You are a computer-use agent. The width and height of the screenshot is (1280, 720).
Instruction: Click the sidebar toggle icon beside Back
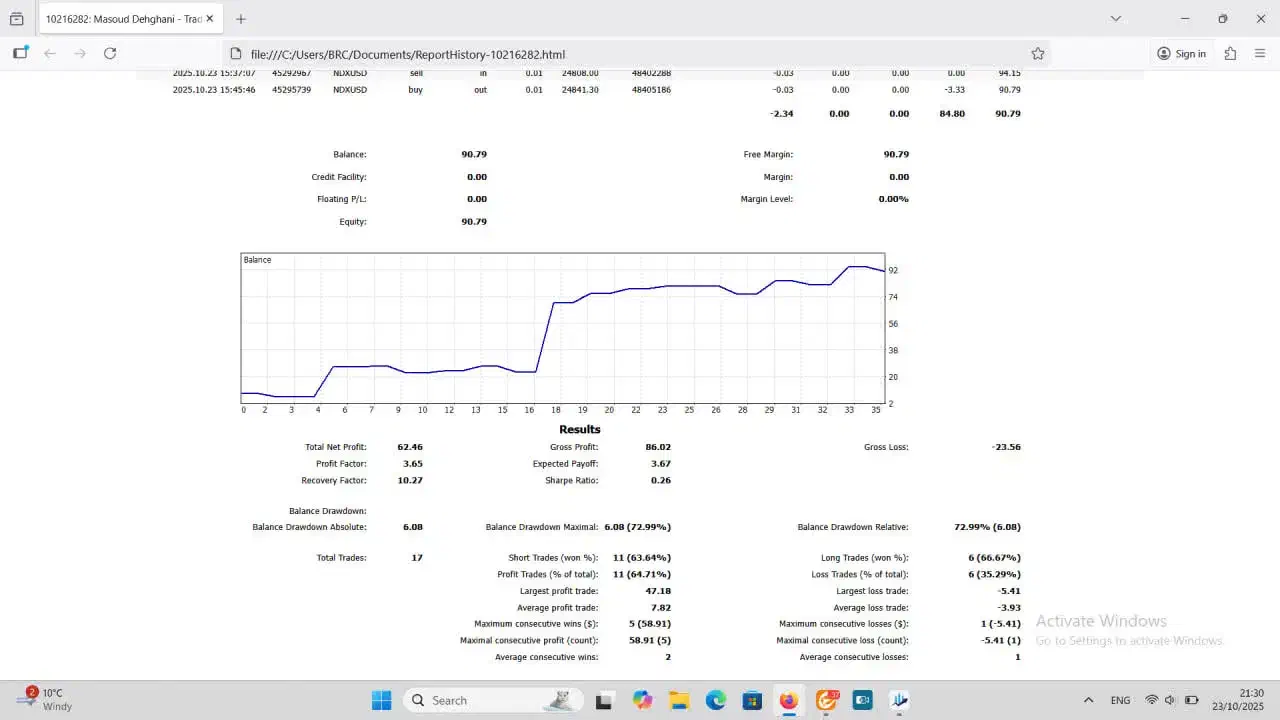[20, 54]
